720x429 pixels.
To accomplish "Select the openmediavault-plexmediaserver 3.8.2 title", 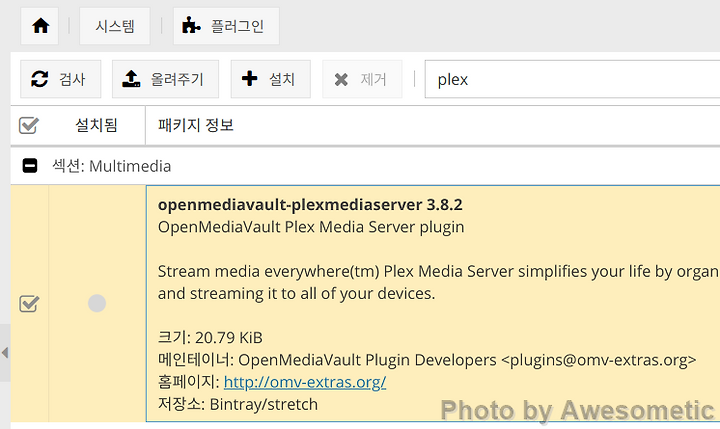I will [x=310, y=205].
